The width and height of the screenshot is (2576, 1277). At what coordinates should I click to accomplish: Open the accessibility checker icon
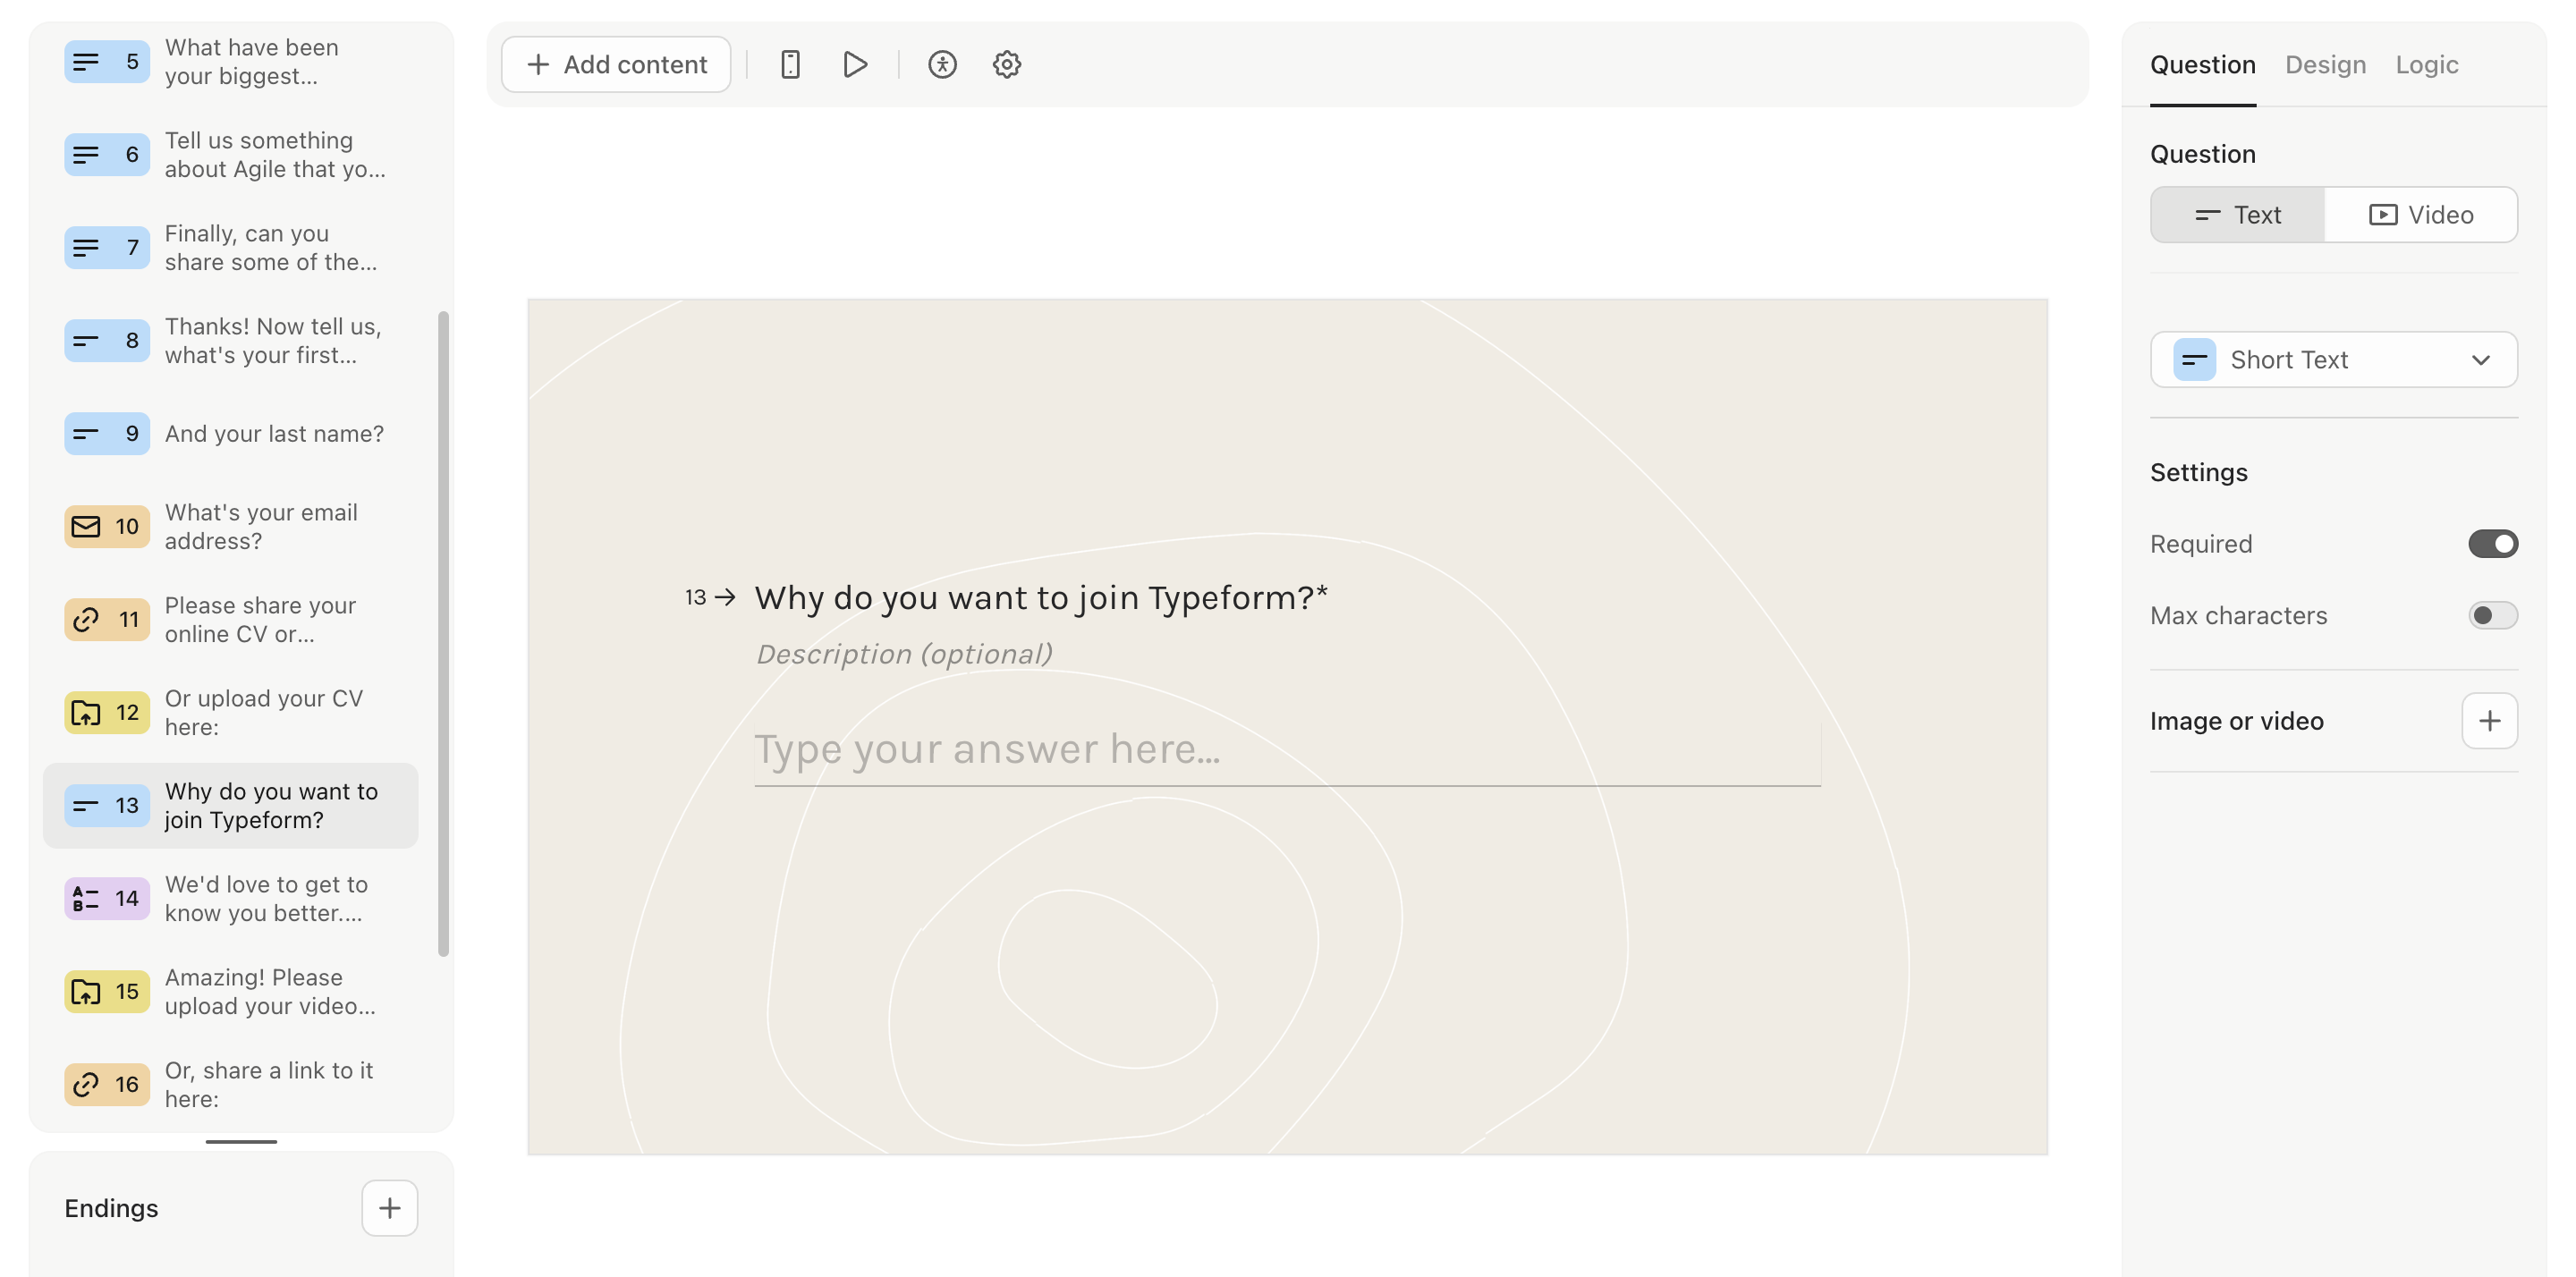tap(942, 65)
